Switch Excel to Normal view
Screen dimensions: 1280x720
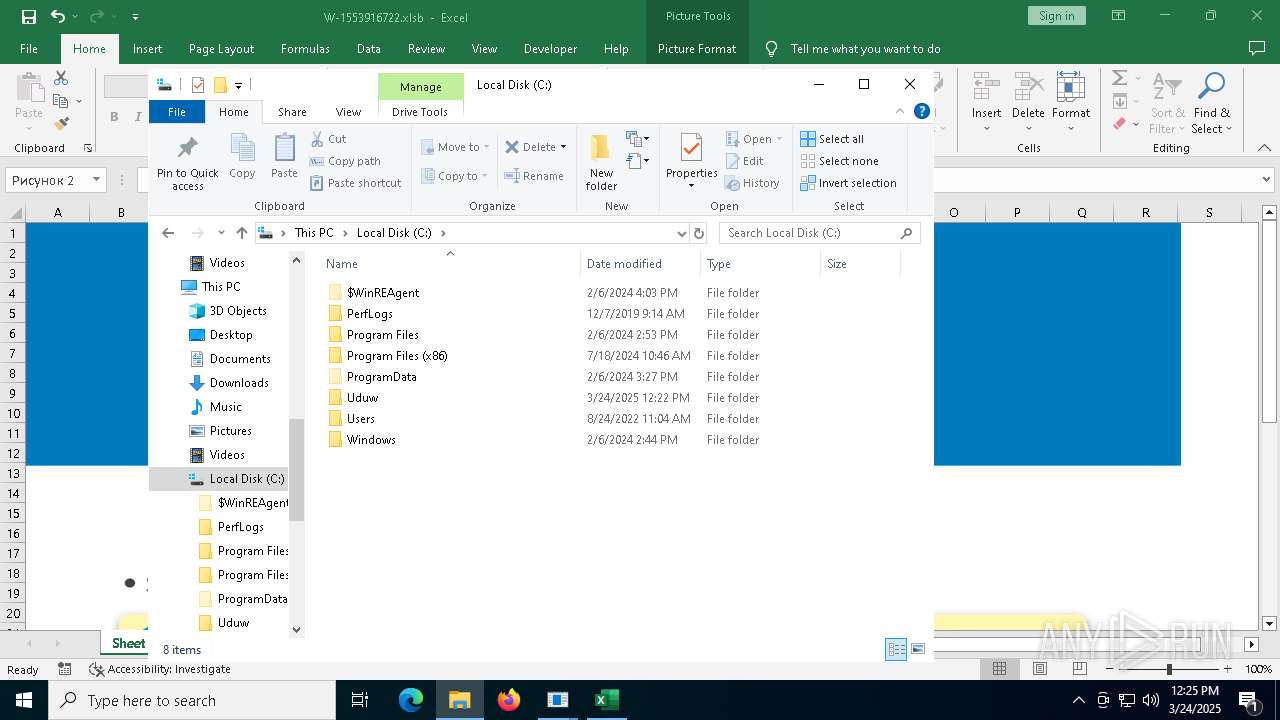tap(999, 669)
